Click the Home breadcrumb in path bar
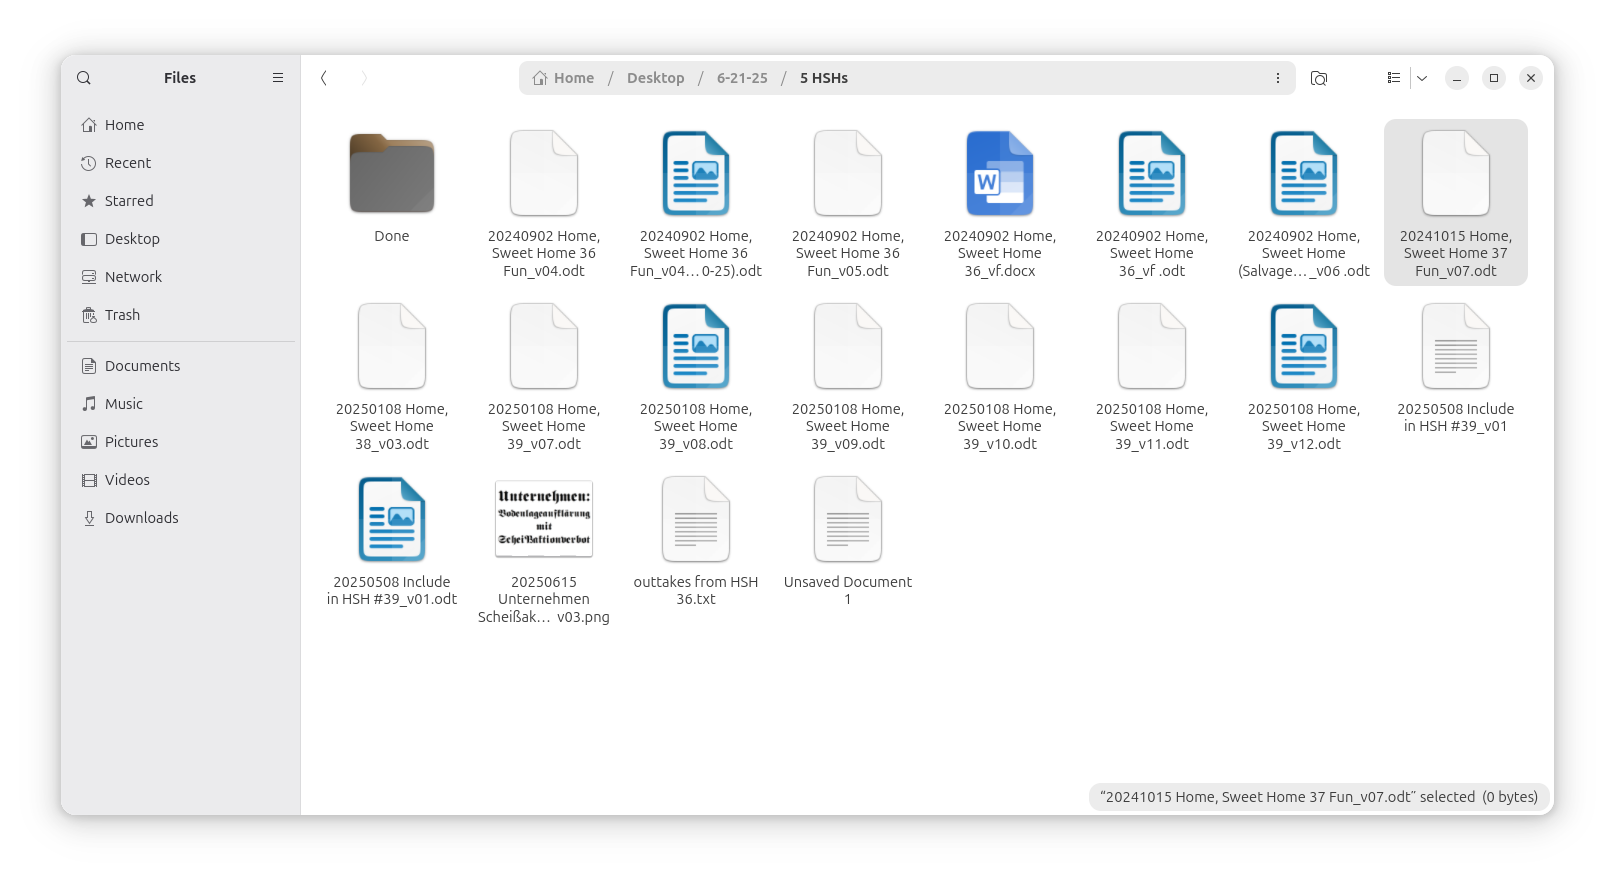 564,78
